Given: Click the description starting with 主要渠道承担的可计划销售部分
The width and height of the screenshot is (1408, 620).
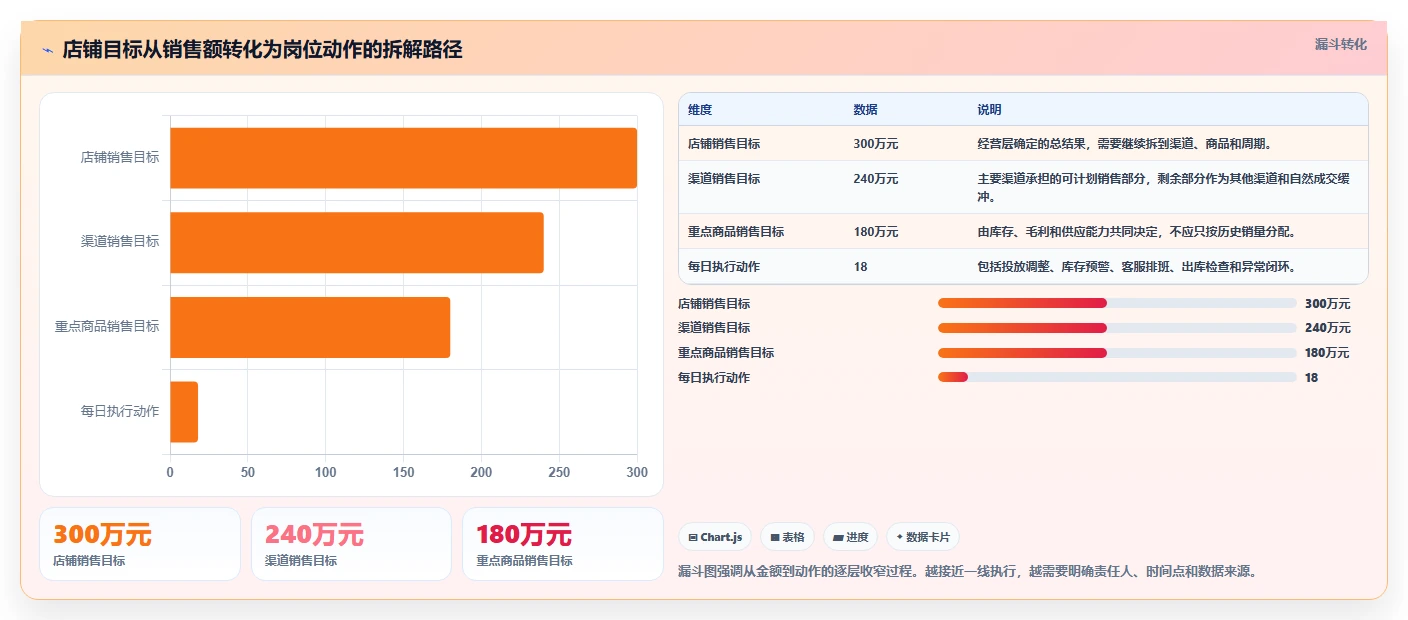Looking at the screenshot, I should click(x=1164, y=188).
